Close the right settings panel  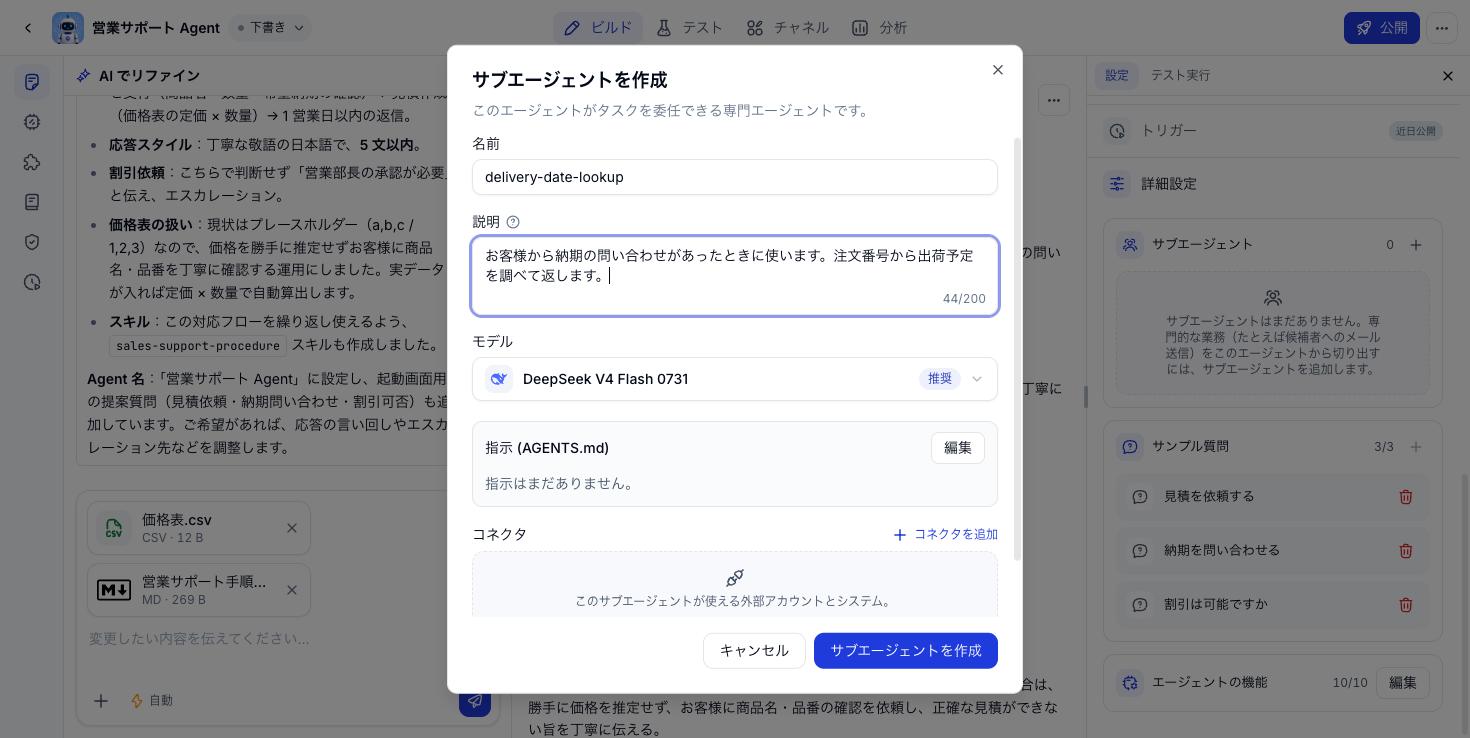(1448, 76)
